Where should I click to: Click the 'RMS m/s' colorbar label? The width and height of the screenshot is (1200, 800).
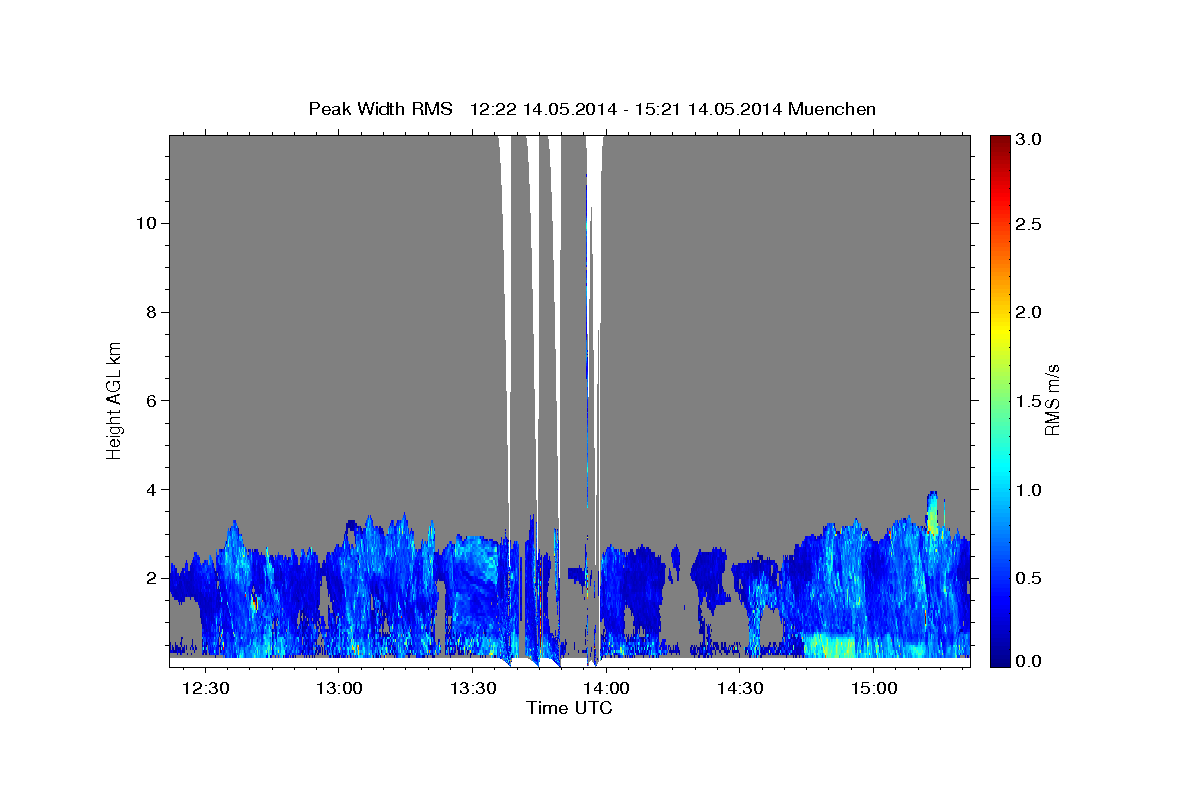pos(1052,400)
